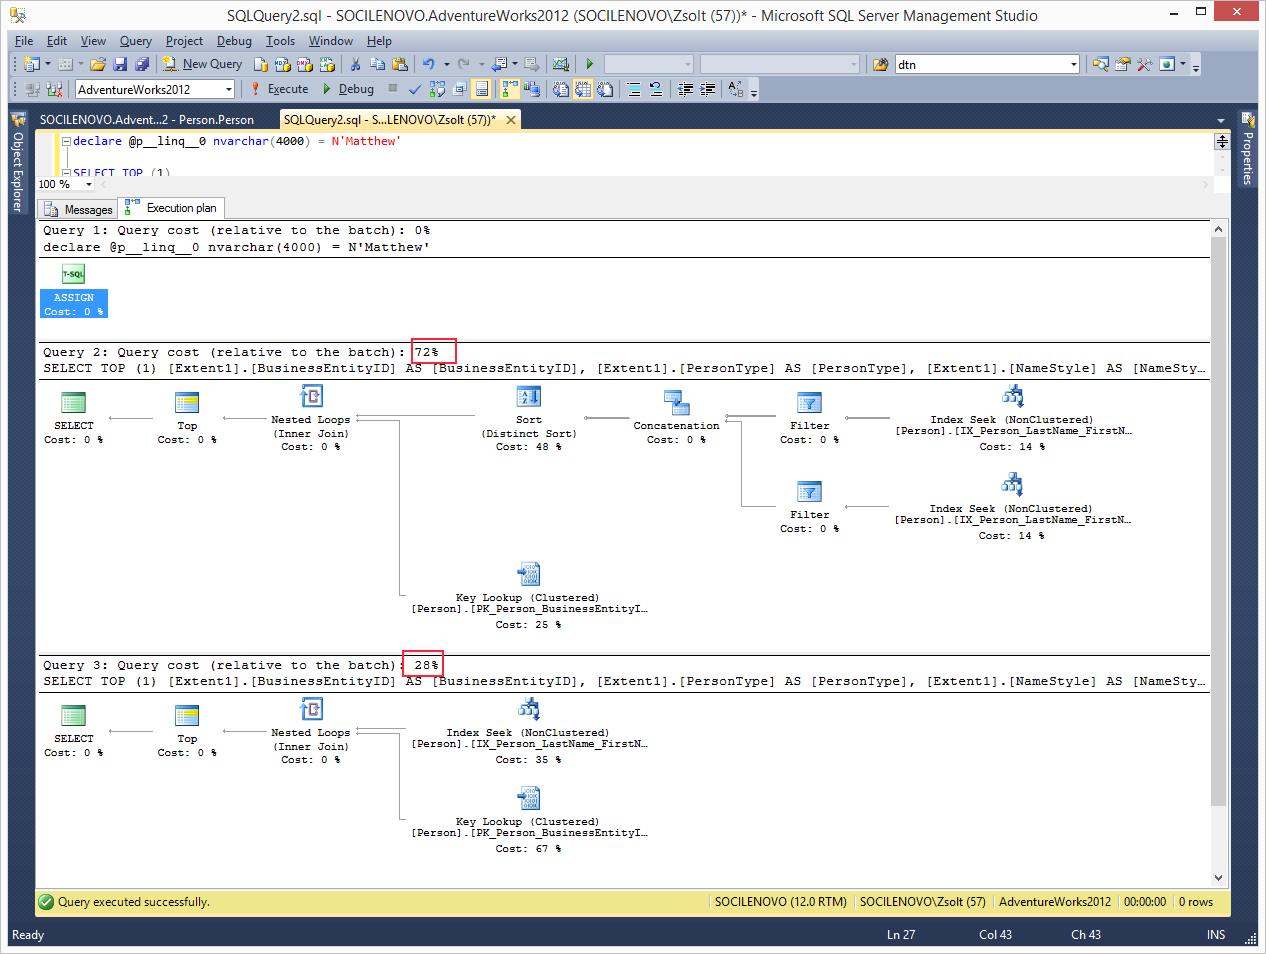Click the Execute button

coord(279,89)
